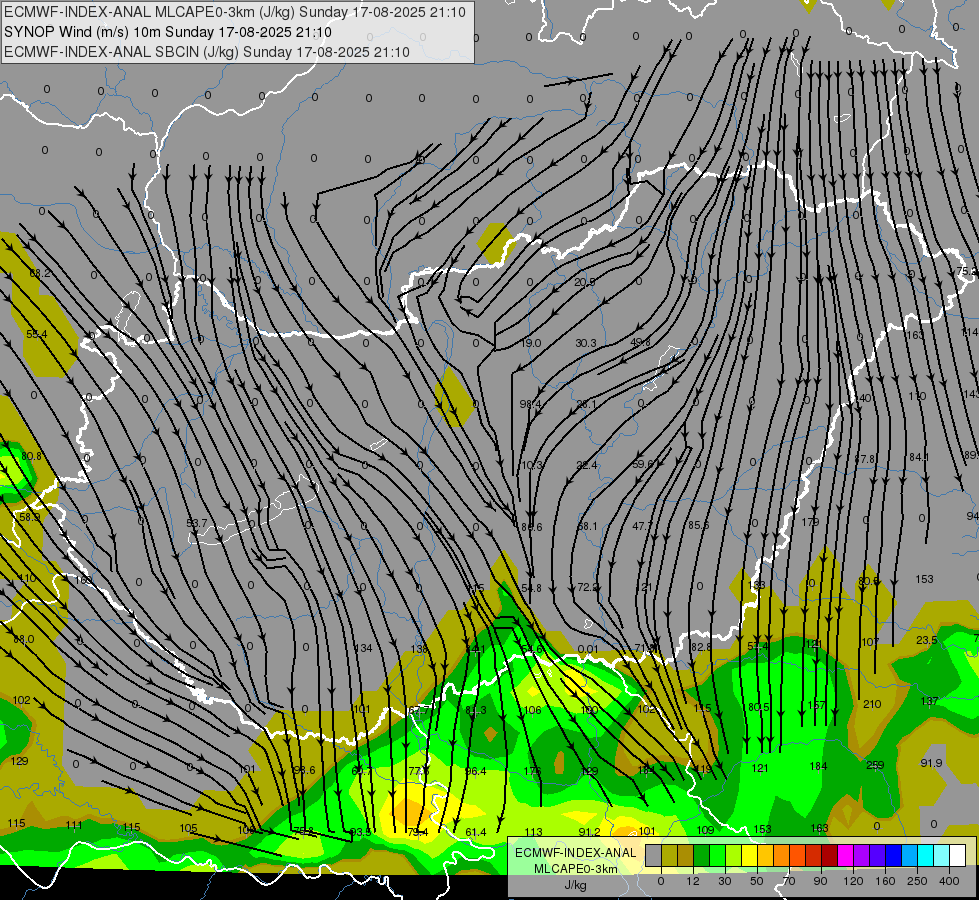Viewport: 979px width, 900px height.
Task: Click the cyan legend swatch
Action: 925,855
